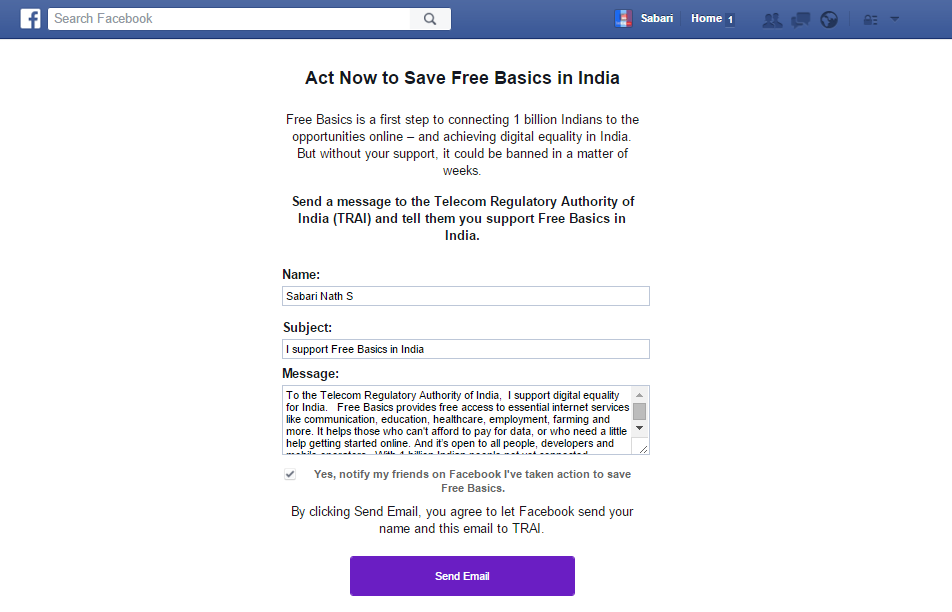Image resolution: width=952 pixels, height=612 pixels.
Task: Click the message scrollbar up arrow
Action: (640, 394)
